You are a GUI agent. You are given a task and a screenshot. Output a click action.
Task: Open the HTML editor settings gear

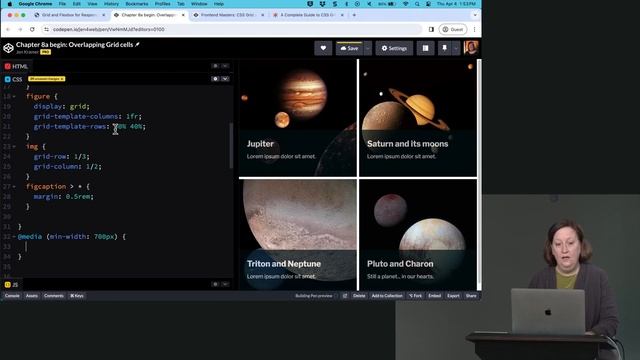(x=216, y=66)
